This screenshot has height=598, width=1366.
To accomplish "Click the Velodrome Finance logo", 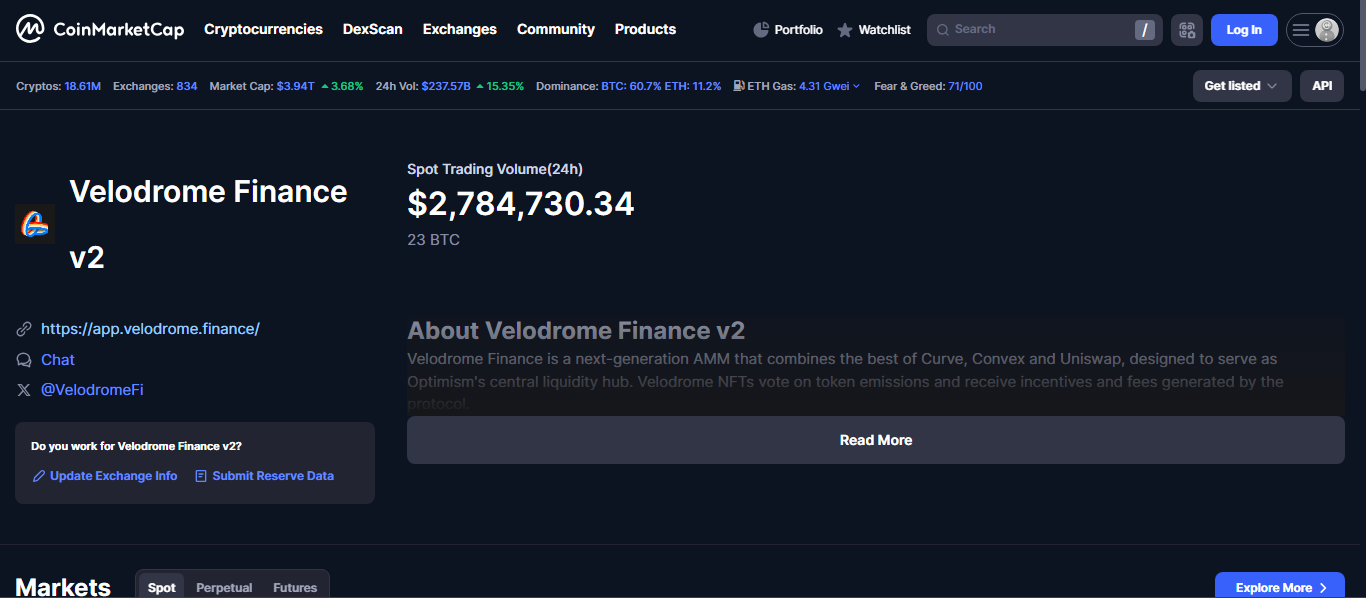I will click(35, 224).
